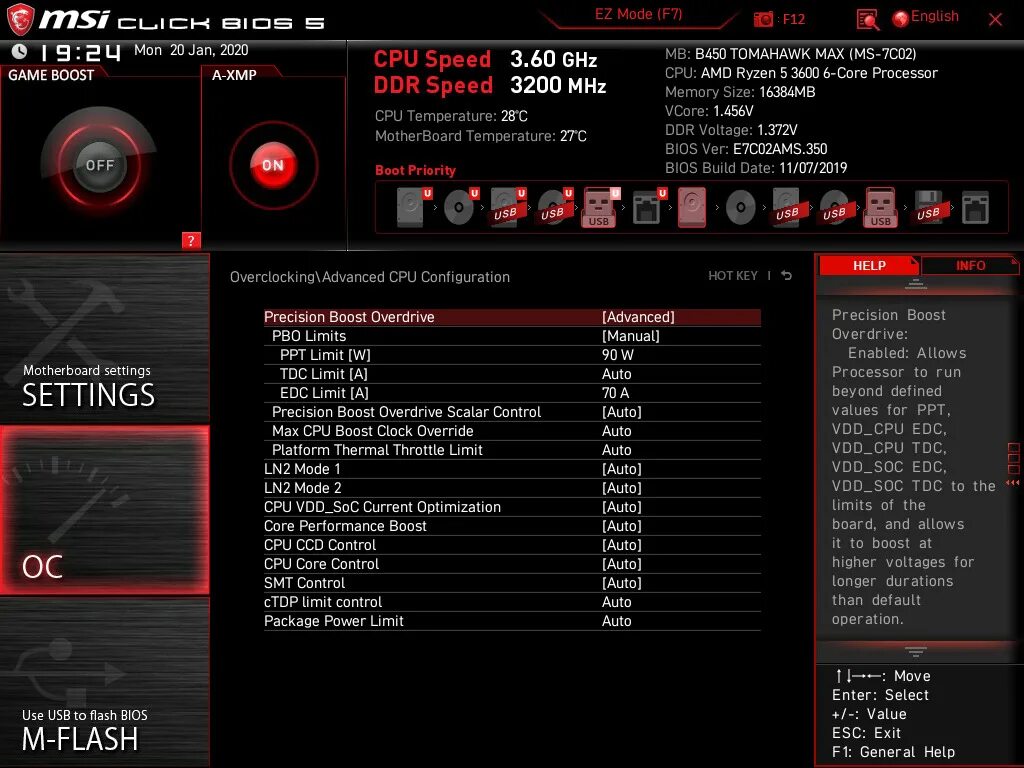Click the date Mon 20 Jan, 2020
Viewport: 1024px width, 768px height.
(191, 50)
